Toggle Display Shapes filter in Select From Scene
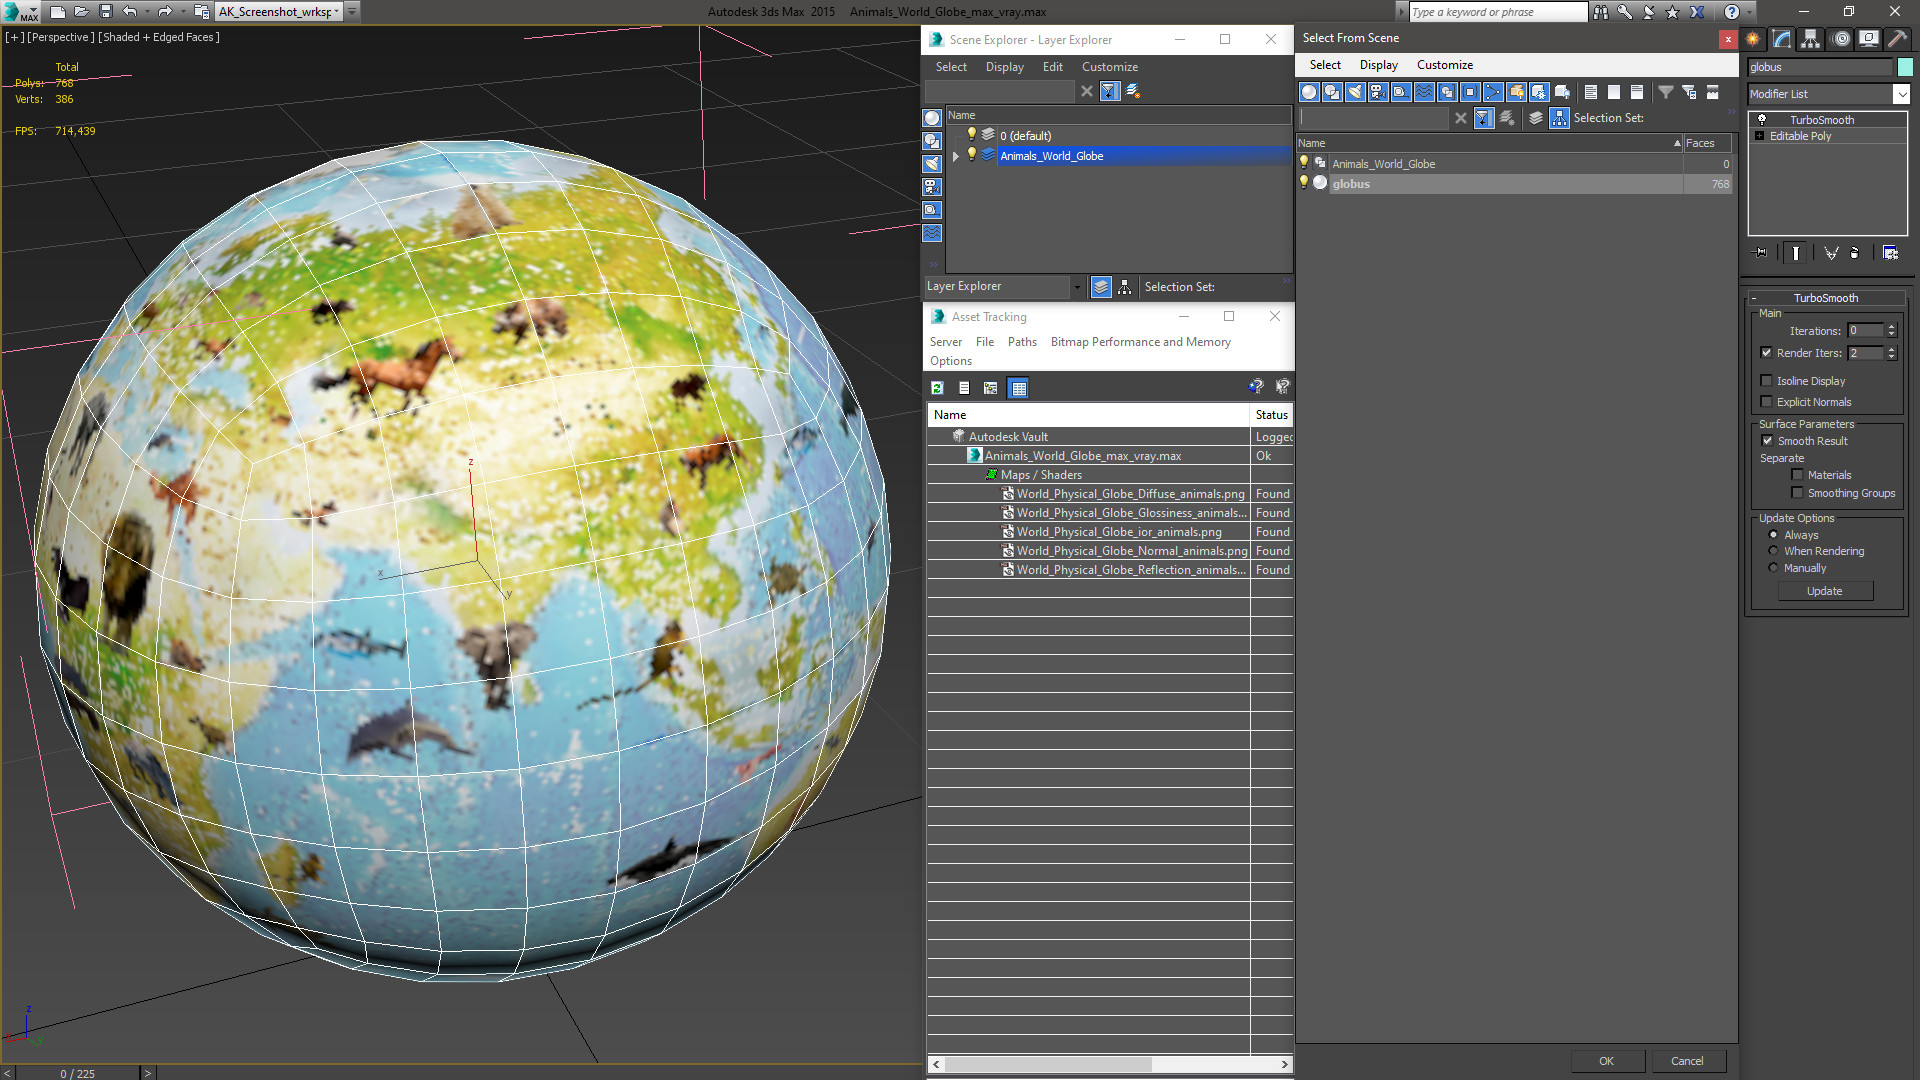The height and width of the screenshot is (1080, 1920). click(1332, 92)
